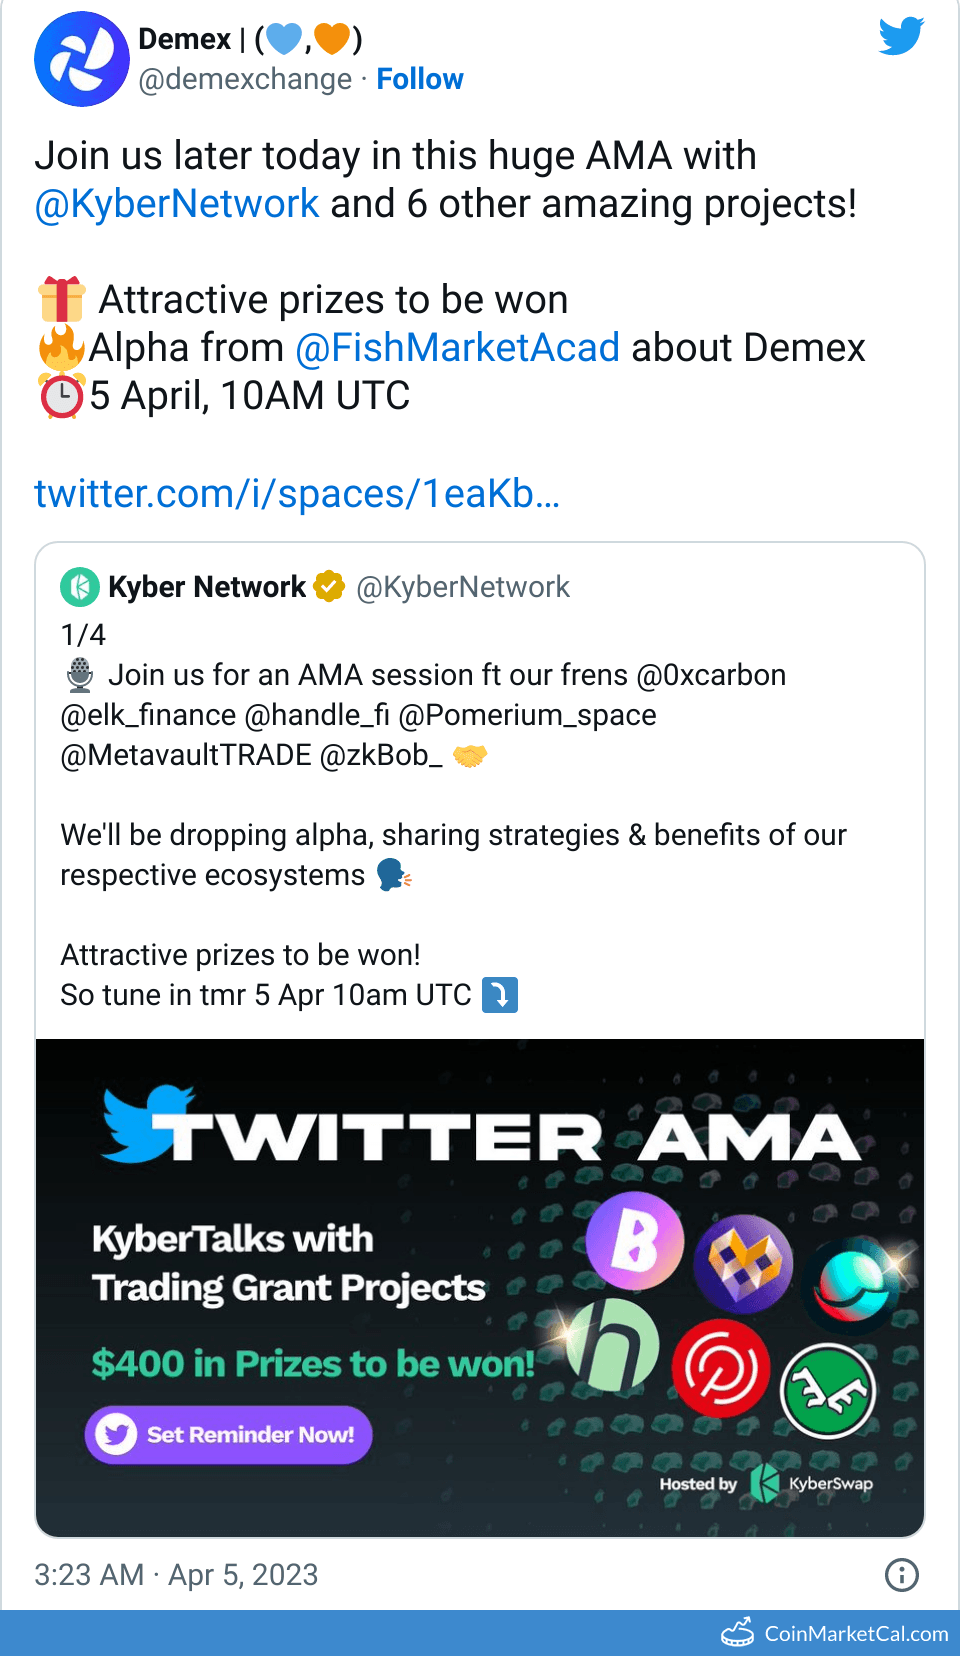This screenshot has height=1656, width=960.
Task: Click the green elk logo
Action: click(828, 1390)
